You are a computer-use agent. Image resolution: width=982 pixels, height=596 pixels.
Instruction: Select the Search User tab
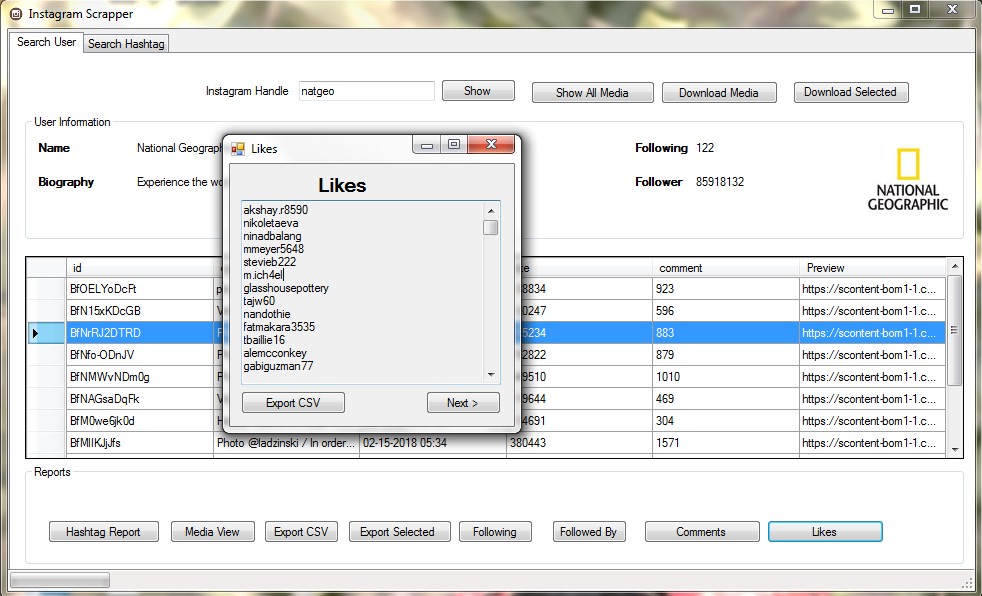[x=46, y=42]
